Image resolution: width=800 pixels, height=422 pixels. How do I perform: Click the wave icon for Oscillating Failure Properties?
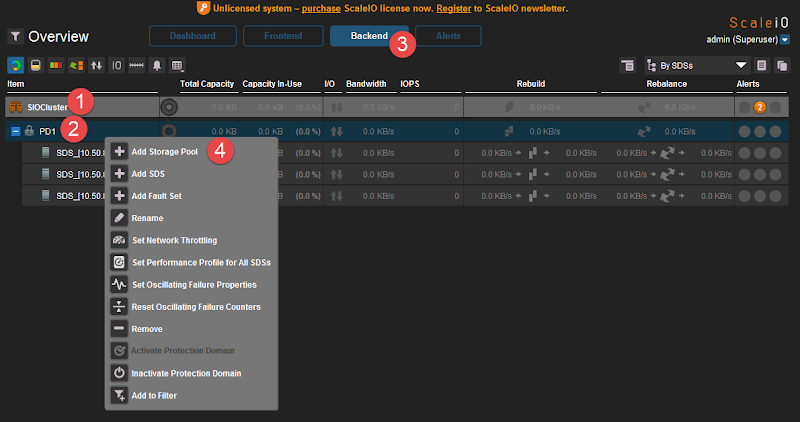click(119, 284)
